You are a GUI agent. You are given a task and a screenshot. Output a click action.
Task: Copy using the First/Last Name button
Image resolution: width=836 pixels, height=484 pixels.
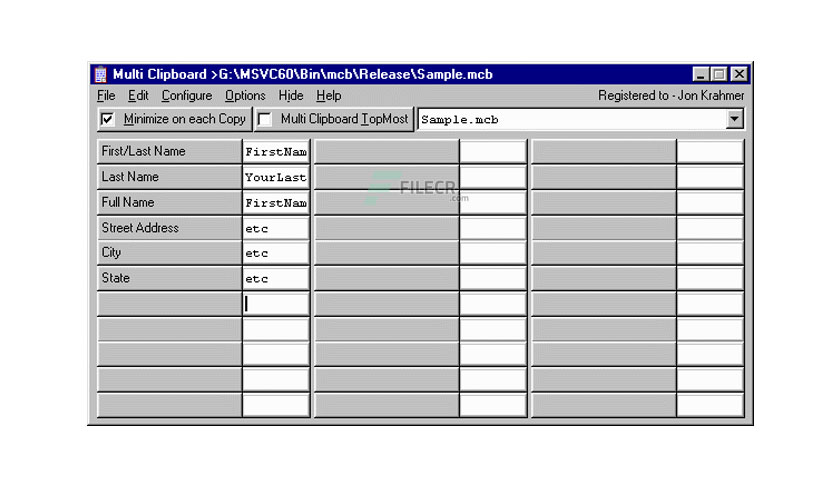click(170, 151)
